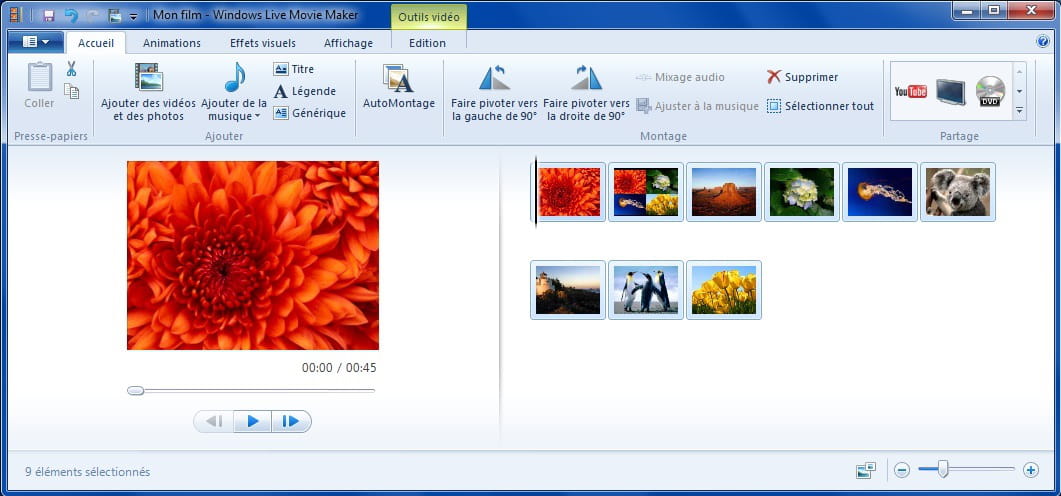Image resolution: width=1061 pixels, height=496 pixels.
Task: Select the yellow tulips clip thumbnail
Action: tap(723, 290)
